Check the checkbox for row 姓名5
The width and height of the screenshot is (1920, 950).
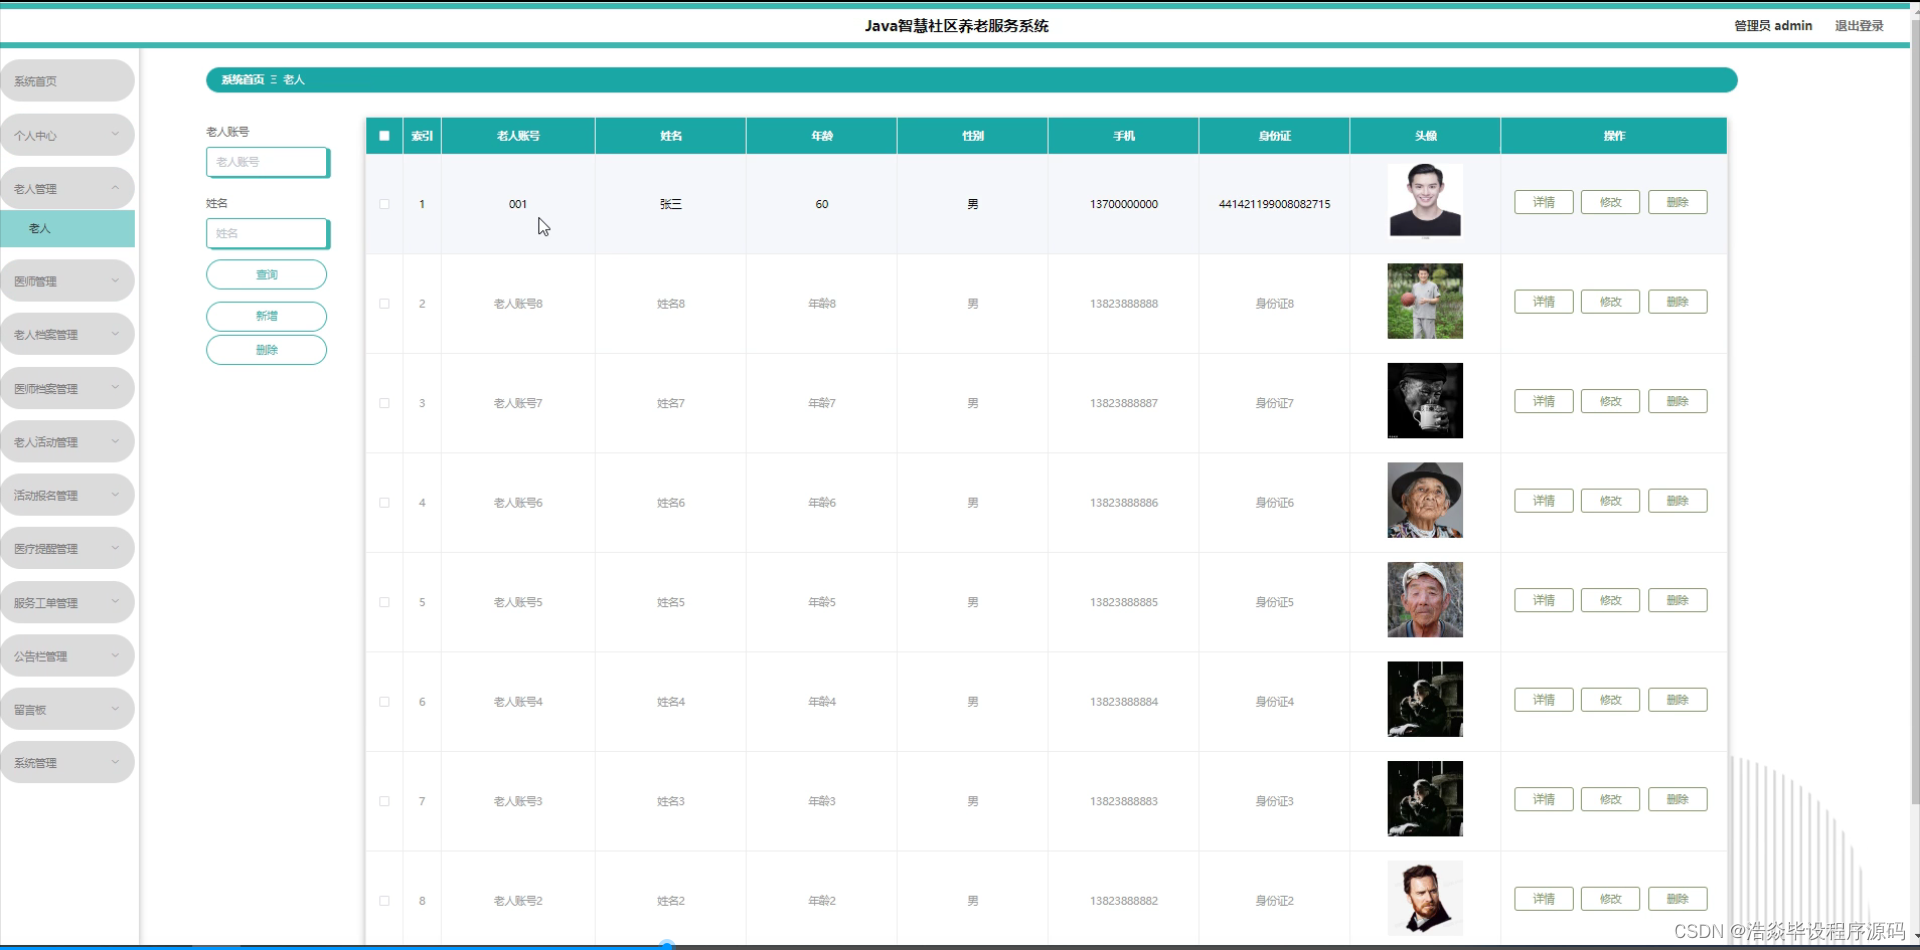[x=384, y=602]
